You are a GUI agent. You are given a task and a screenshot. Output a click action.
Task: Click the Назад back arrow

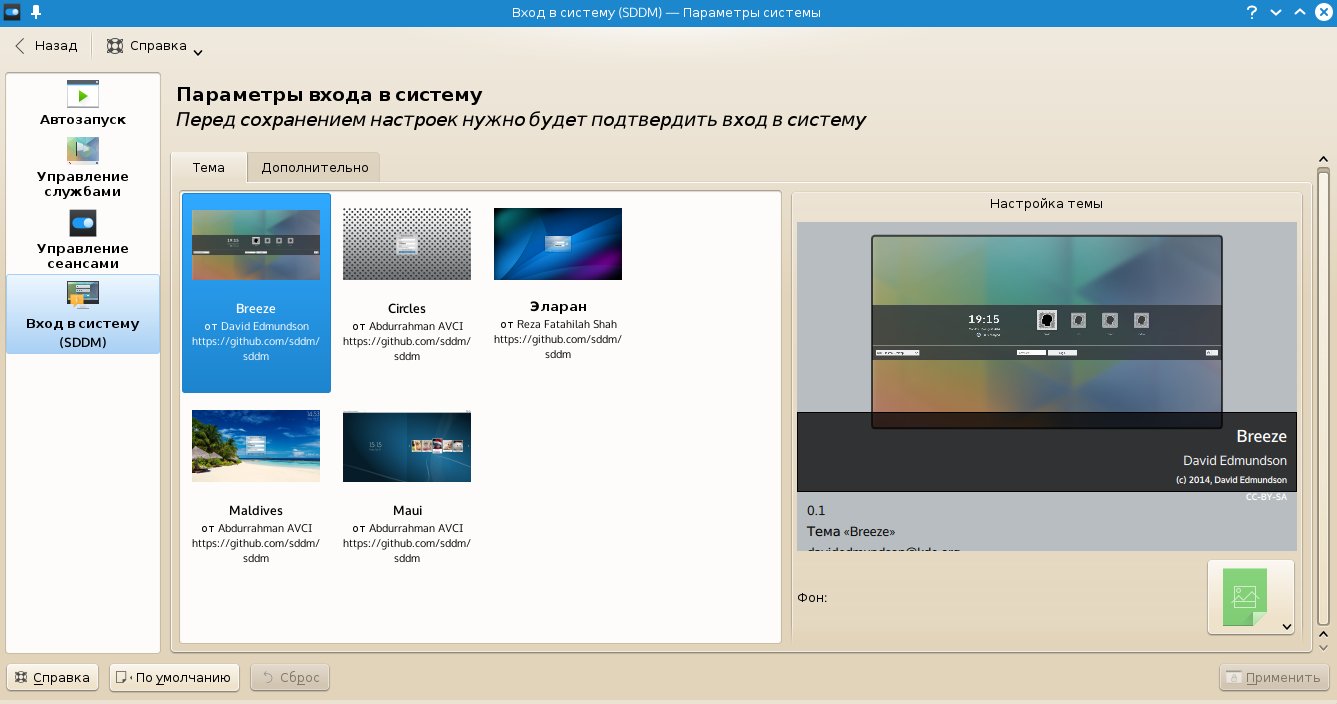(x=20, y=46)
